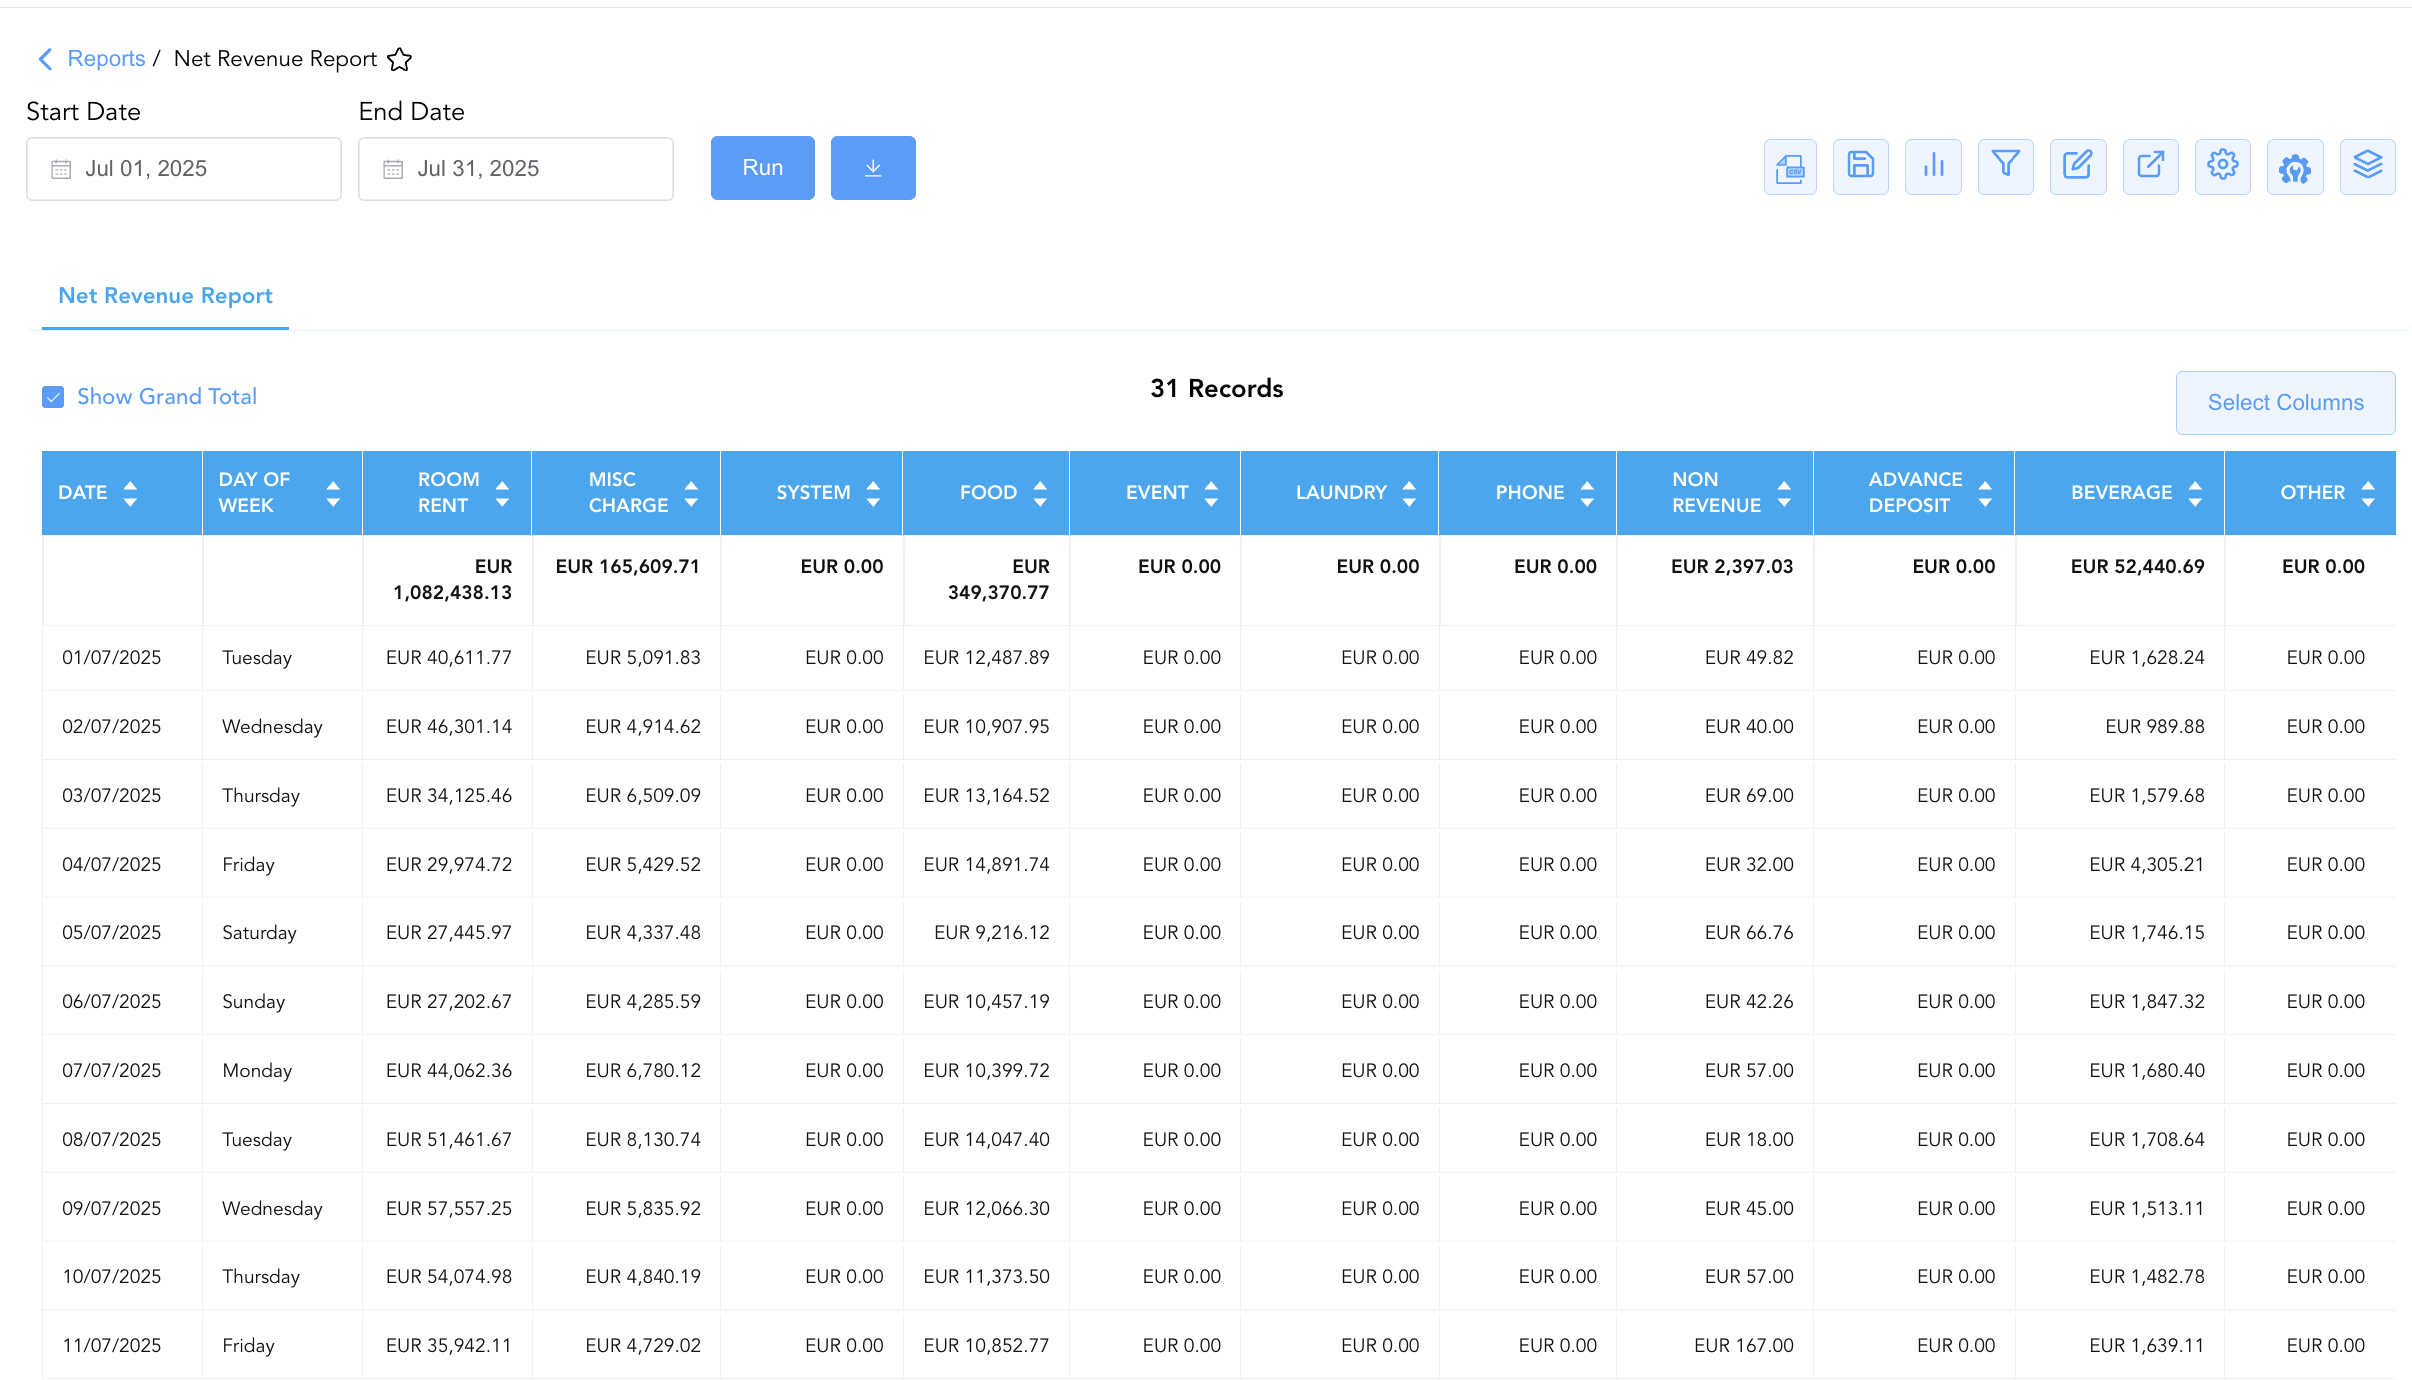The width and height of the screenshot is (2412, 1380).
Task: Sort by the DATE column
Action: coord(130,493)
